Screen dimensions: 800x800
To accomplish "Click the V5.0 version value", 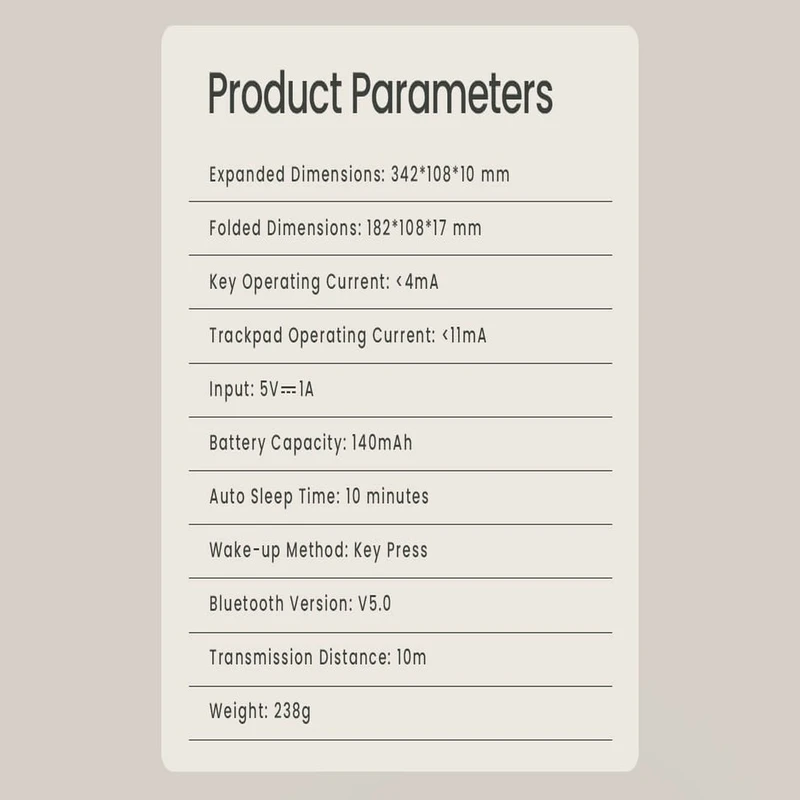I will 374,604.
